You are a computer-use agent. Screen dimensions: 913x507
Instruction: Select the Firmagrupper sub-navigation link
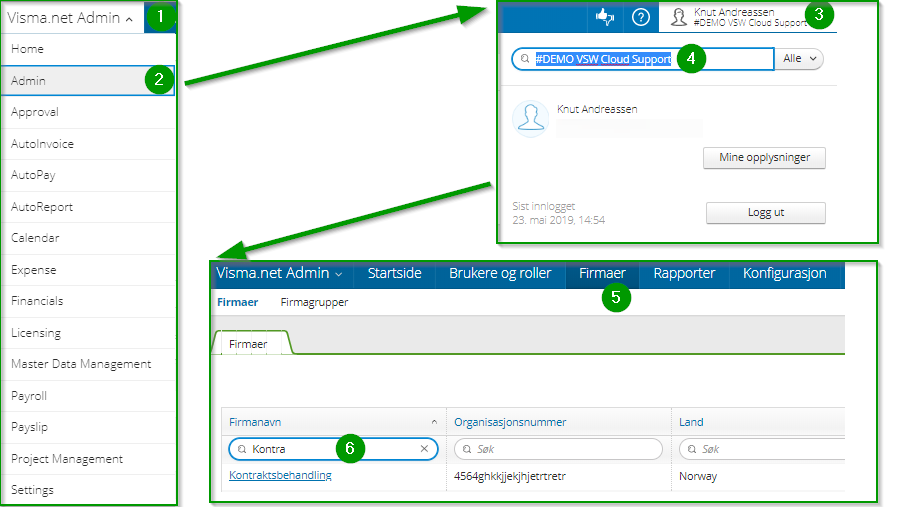pyautogui.click(x=314, y=302)
